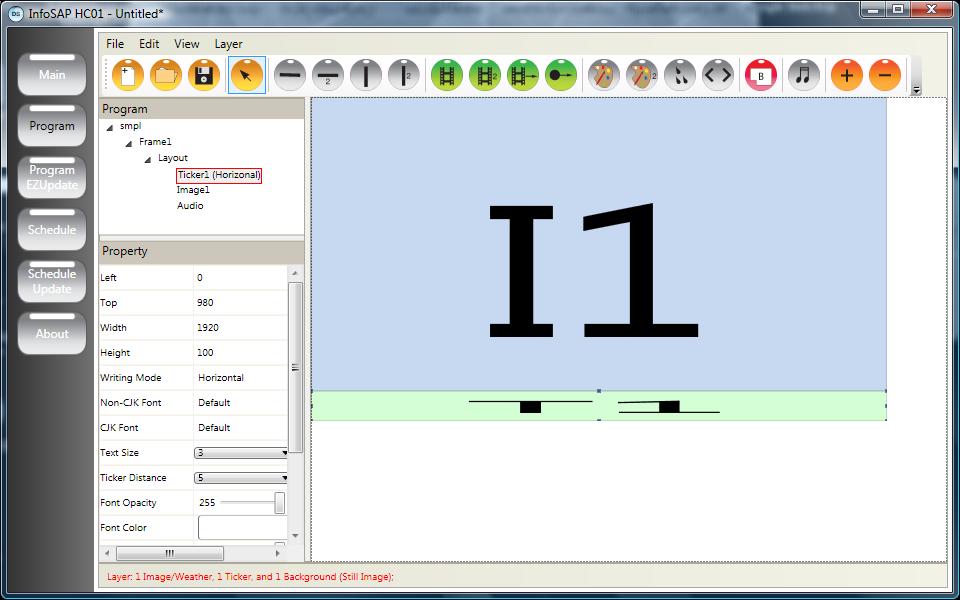Select Image1 in the Program tree
This screenshot has height=600, width=960.
(x=193, y=190)
